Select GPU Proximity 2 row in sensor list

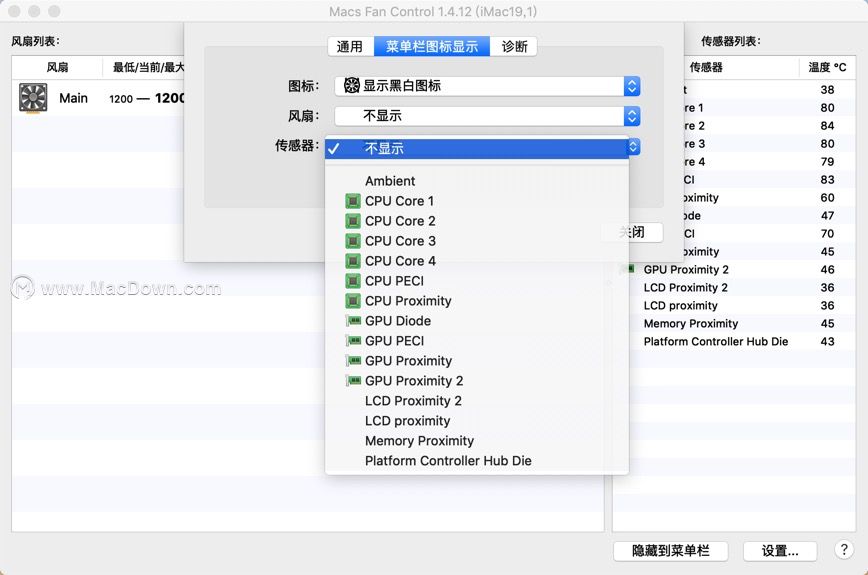(734, 270)
